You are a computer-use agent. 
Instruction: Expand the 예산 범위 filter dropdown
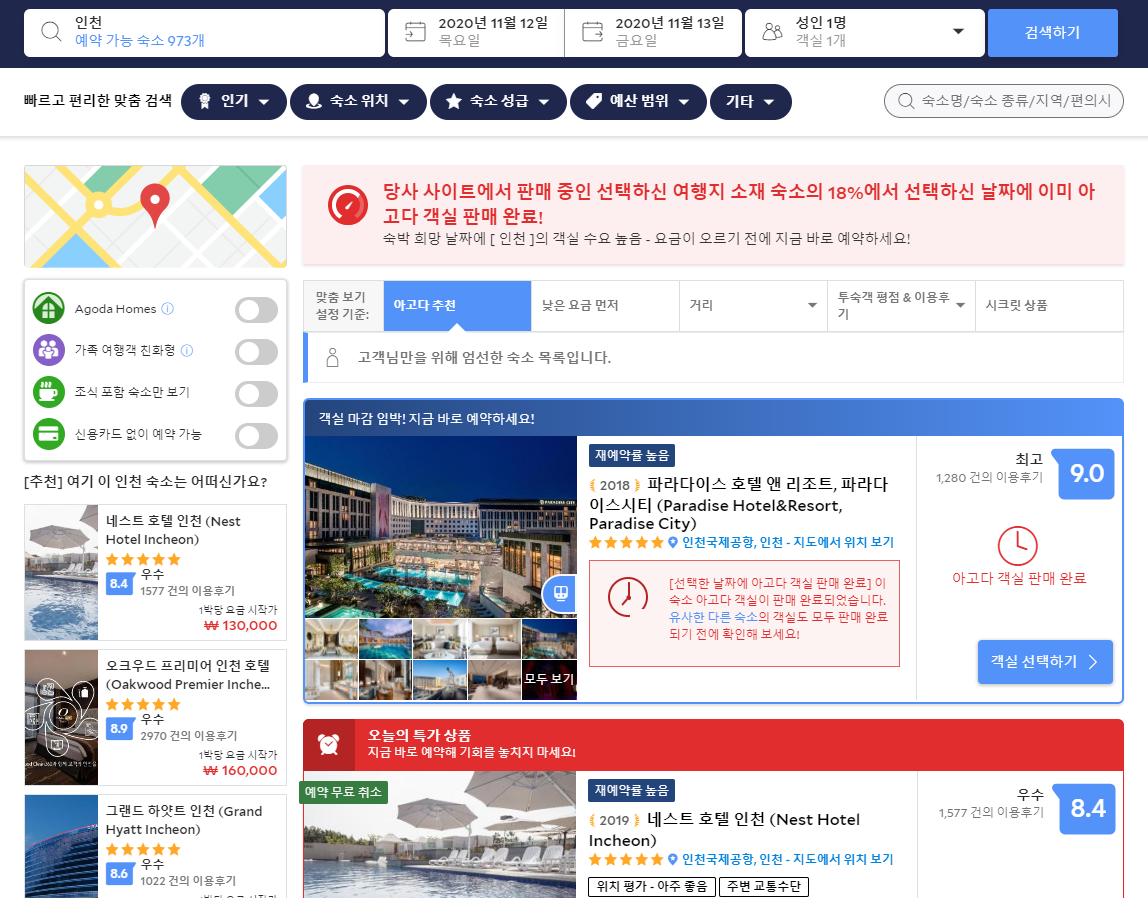click(x=638, y=101)
